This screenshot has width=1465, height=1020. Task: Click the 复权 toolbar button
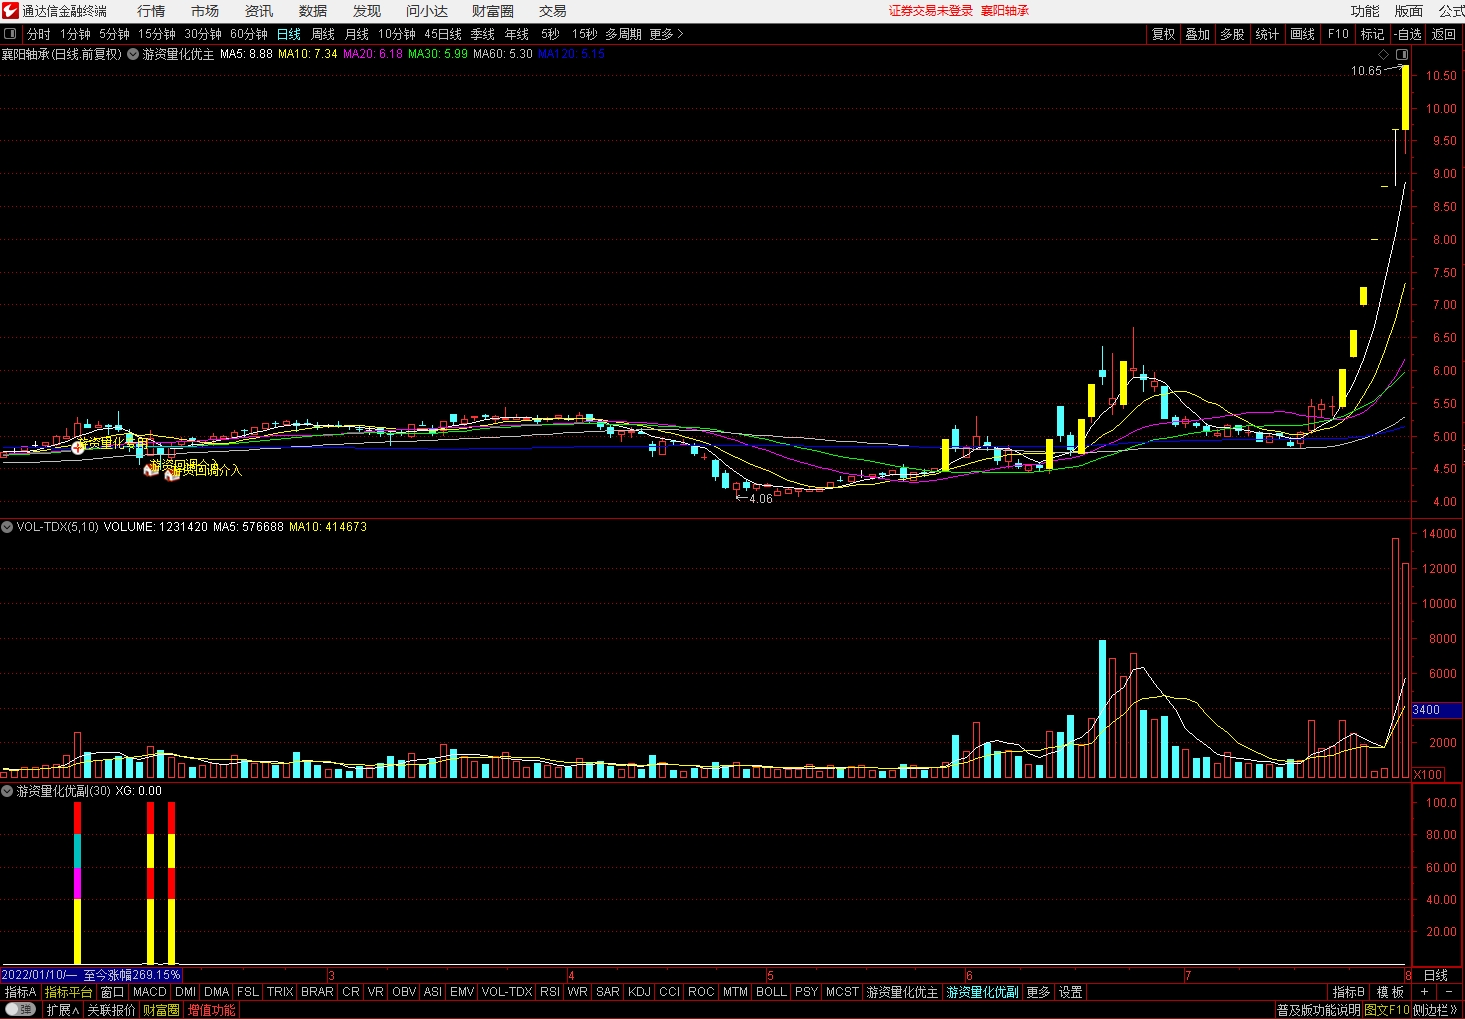(x=1164, y=34)
